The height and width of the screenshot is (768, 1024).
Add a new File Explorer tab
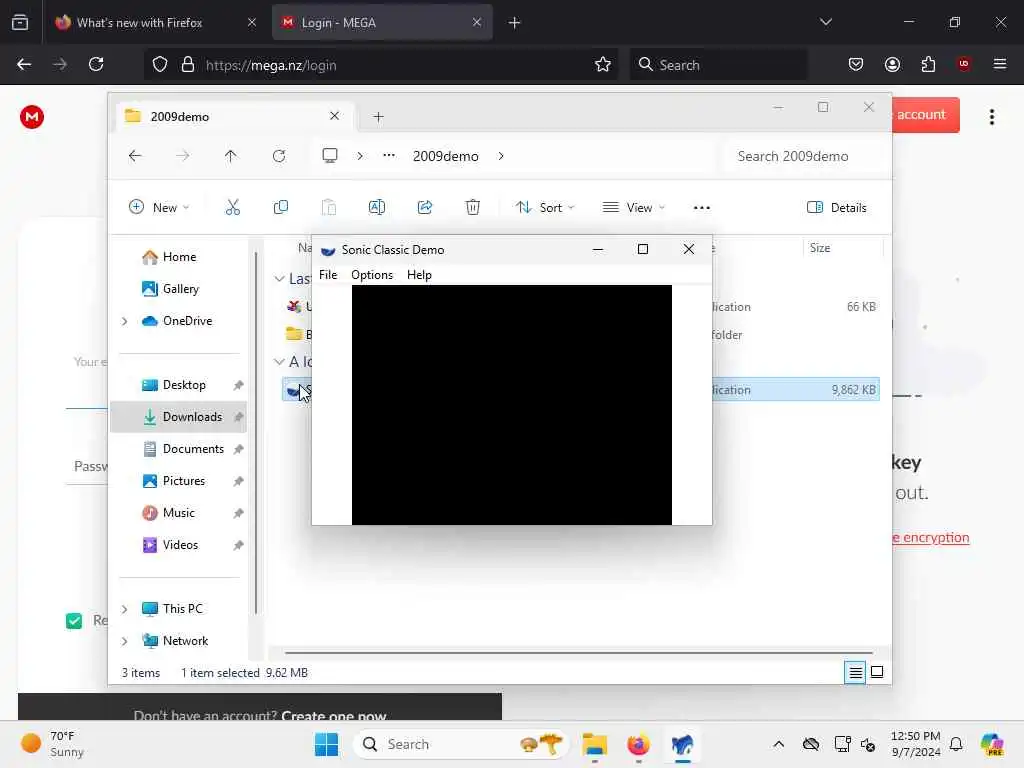(378, 117)
